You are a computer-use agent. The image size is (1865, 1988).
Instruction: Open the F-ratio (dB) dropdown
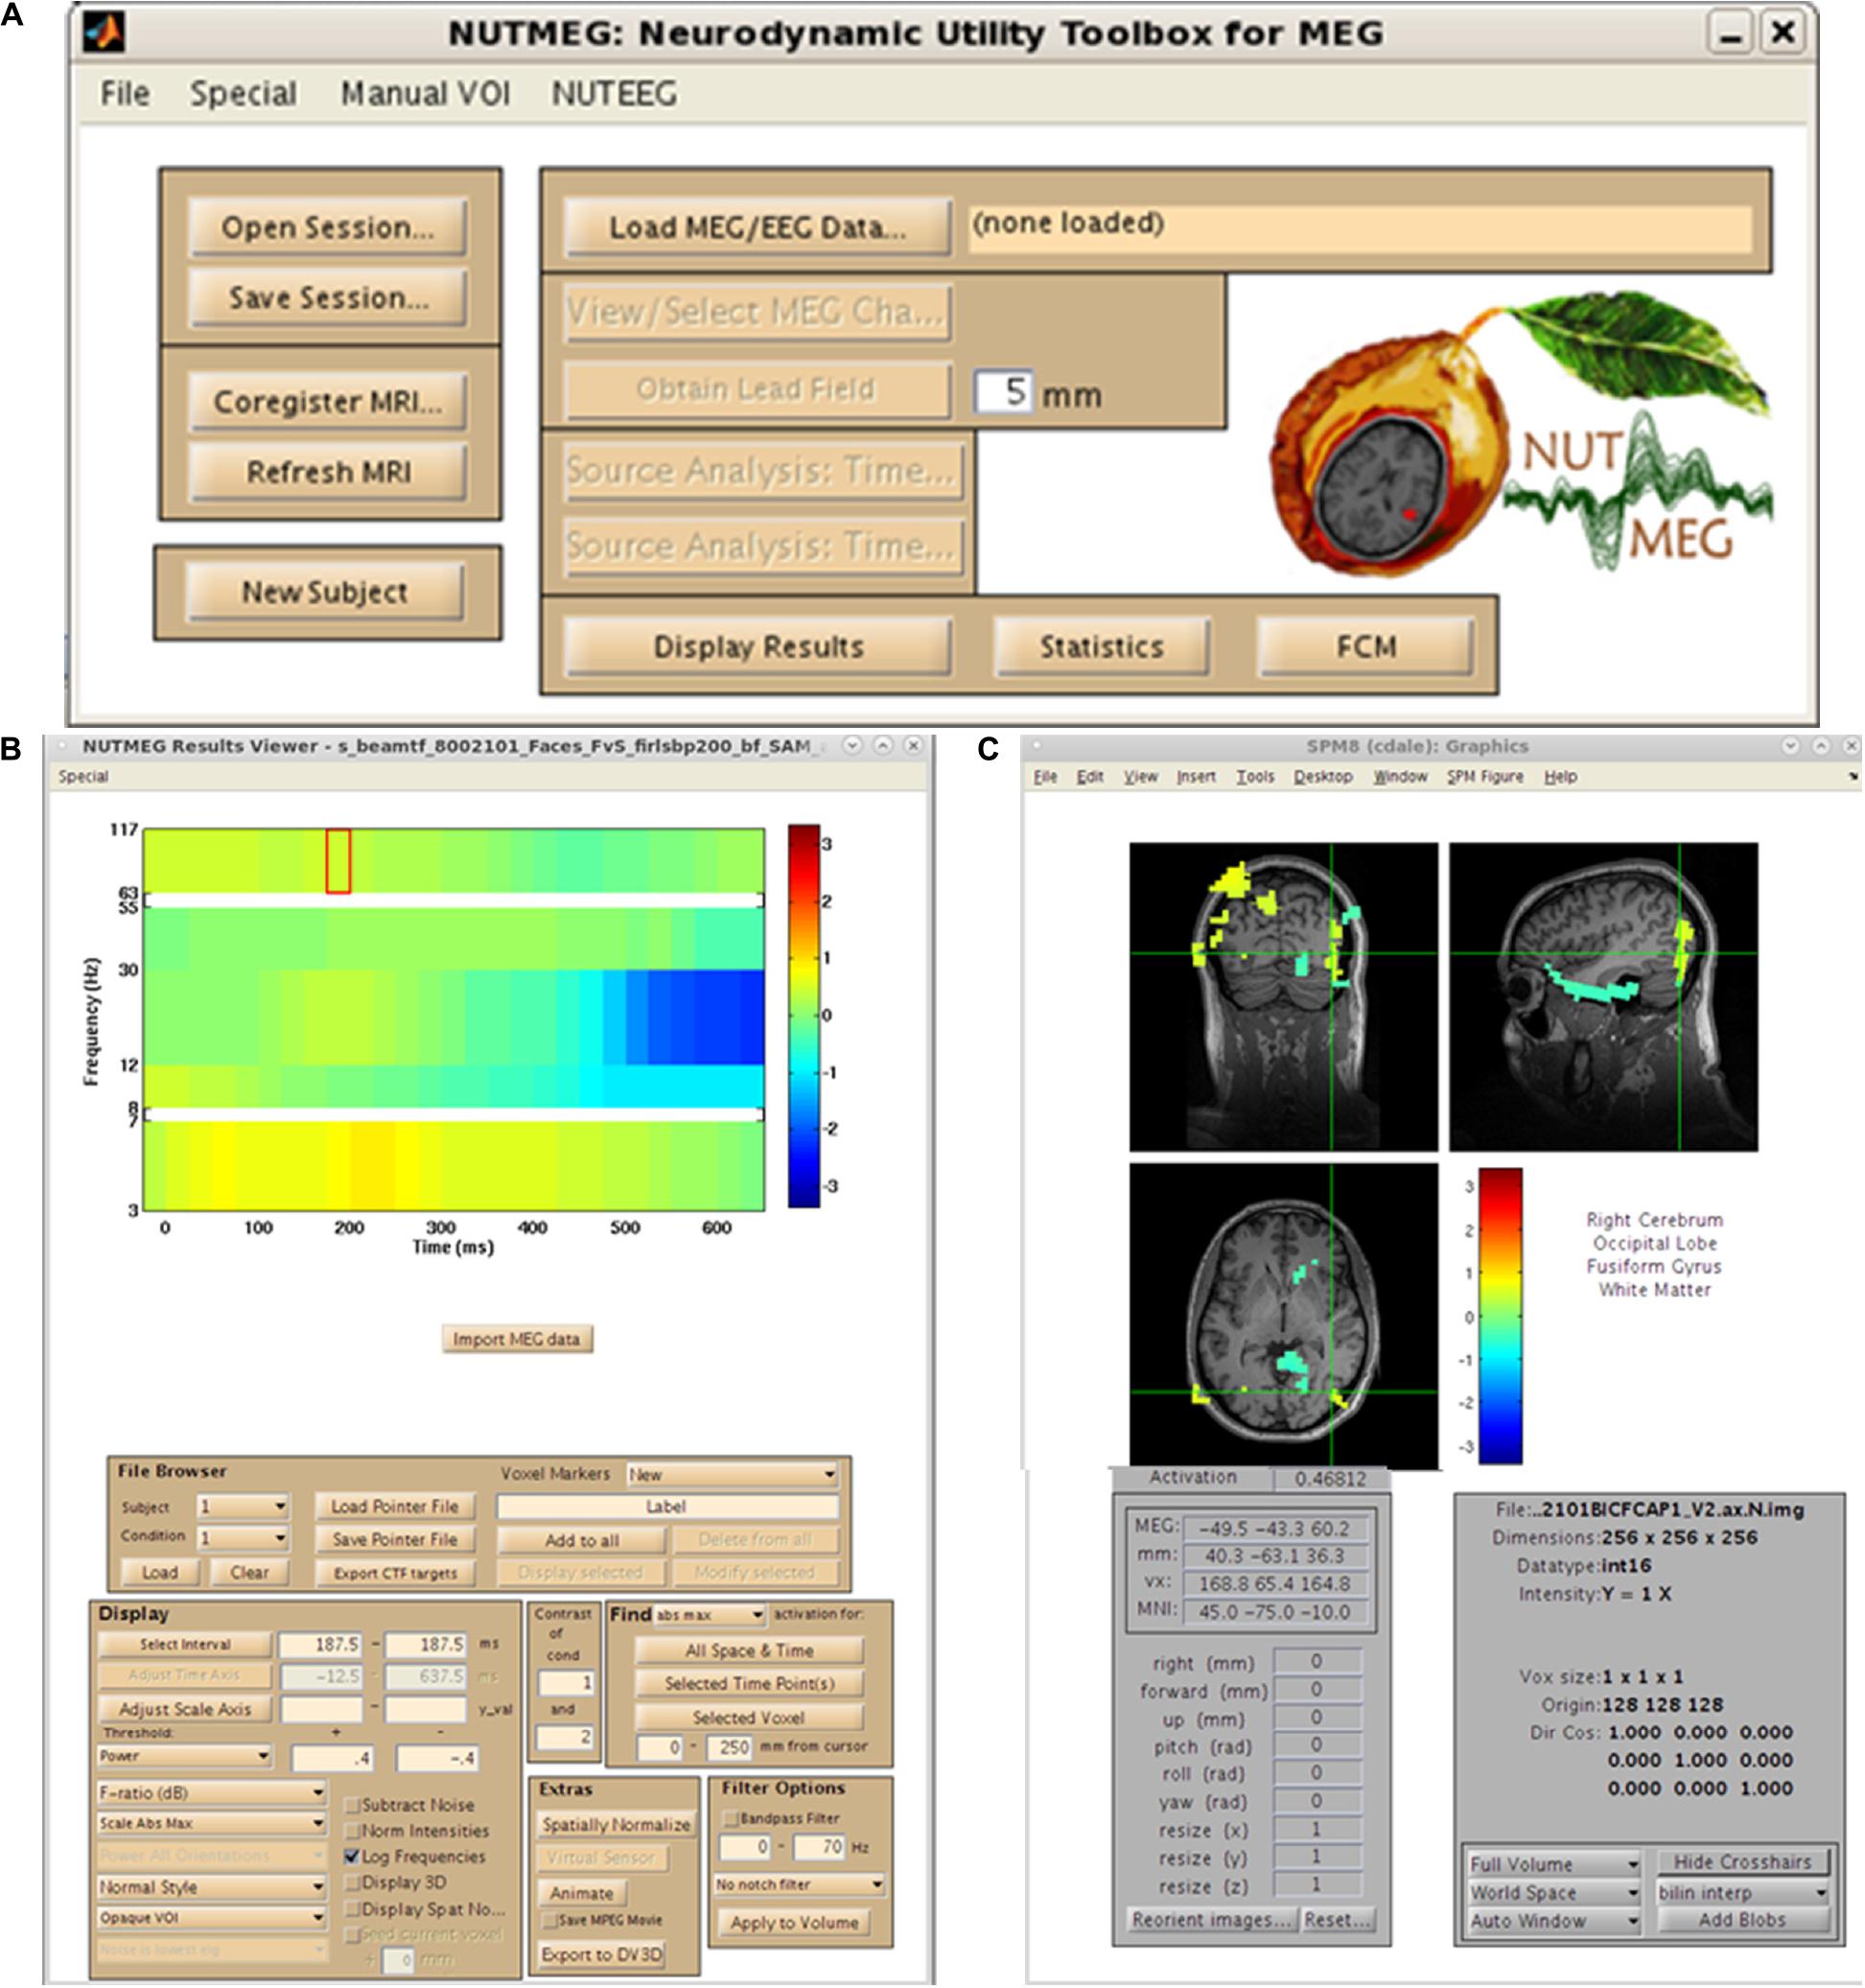(x=211, y=1793)
